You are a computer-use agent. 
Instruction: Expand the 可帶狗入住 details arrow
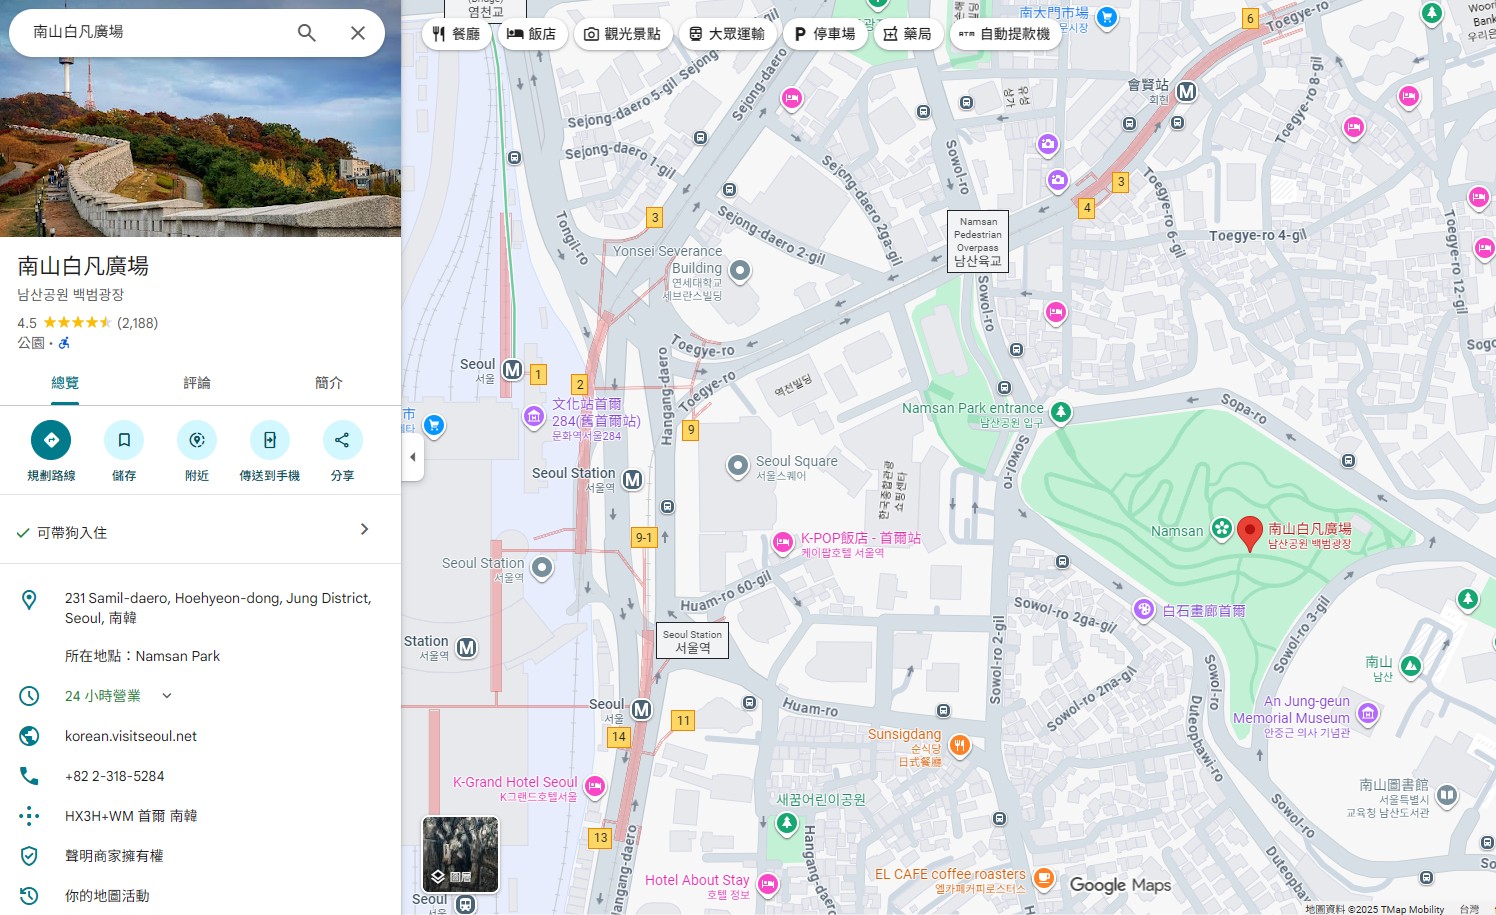click(x=365, y=529)
